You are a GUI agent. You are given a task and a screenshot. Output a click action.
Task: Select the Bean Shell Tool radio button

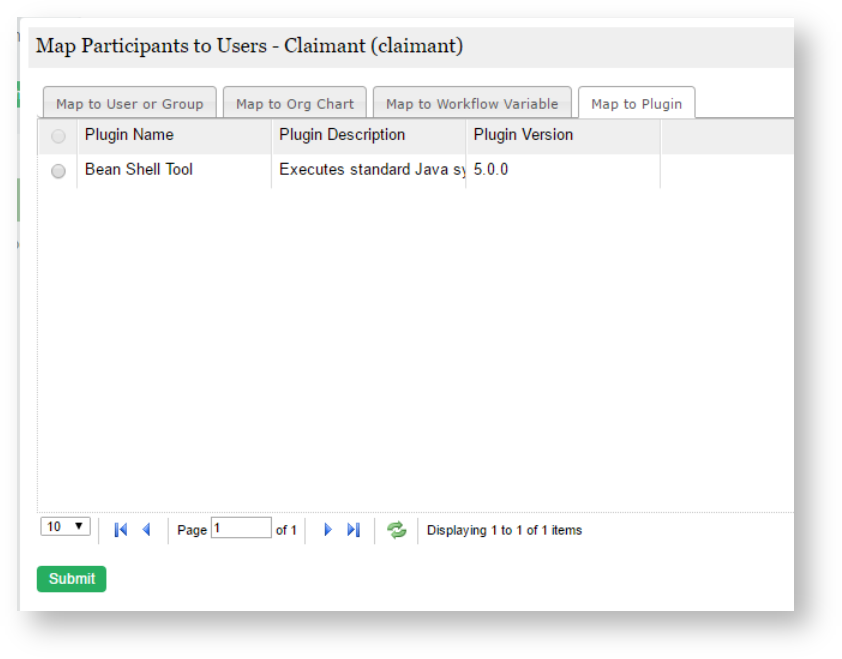[x=58, y=171]
